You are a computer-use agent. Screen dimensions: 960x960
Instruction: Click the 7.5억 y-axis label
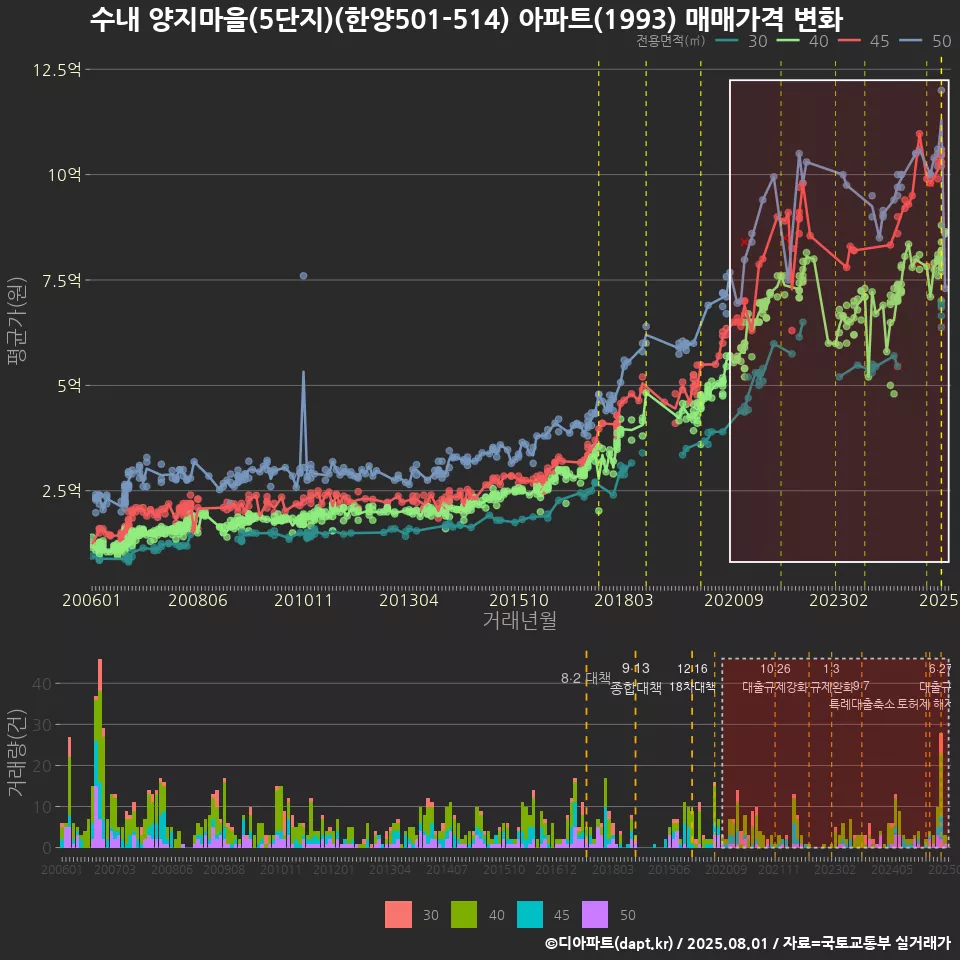(x=61, y=280)
